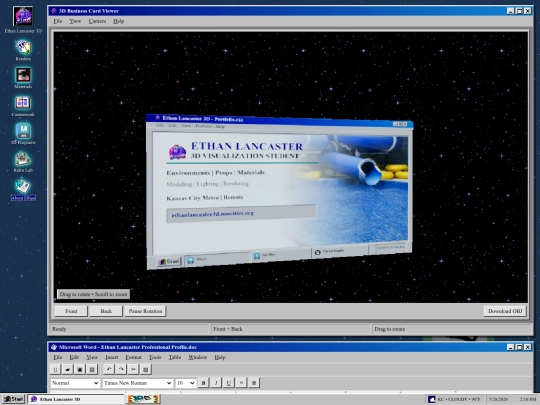Open the font size 10 dropdown
This screenshot has height=405, width=540.
[x=185, y=383]
